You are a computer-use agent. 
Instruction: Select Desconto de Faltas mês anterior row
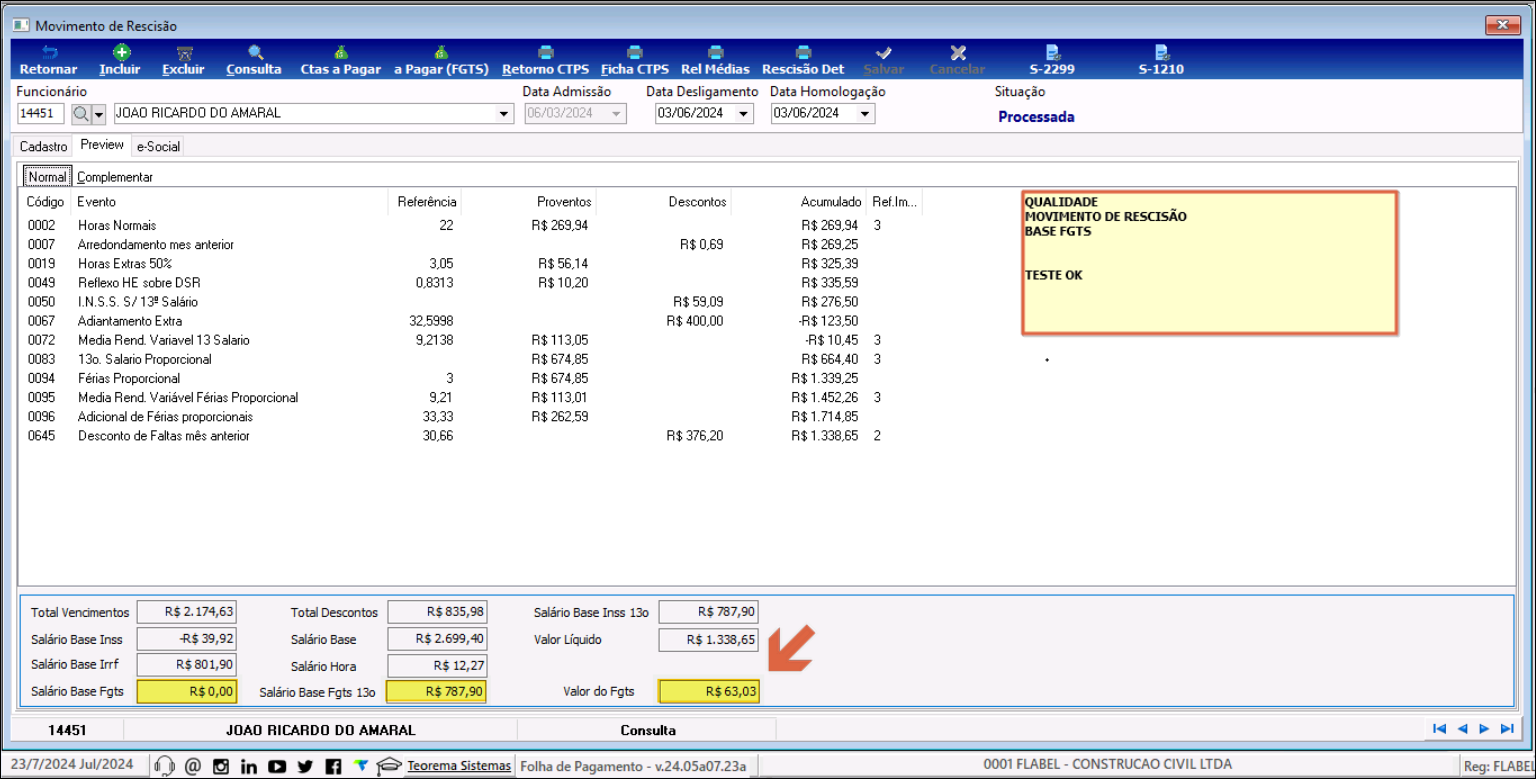point(470,436)
